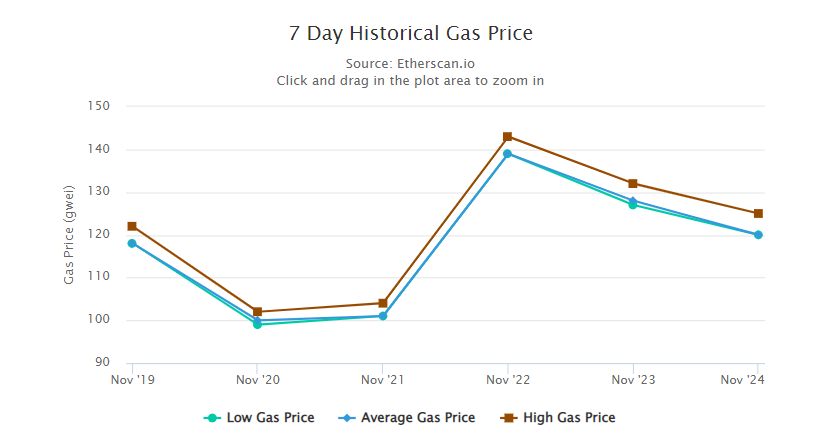Click Average Gas Price point at Nov '22

click(x=508, y=154)
